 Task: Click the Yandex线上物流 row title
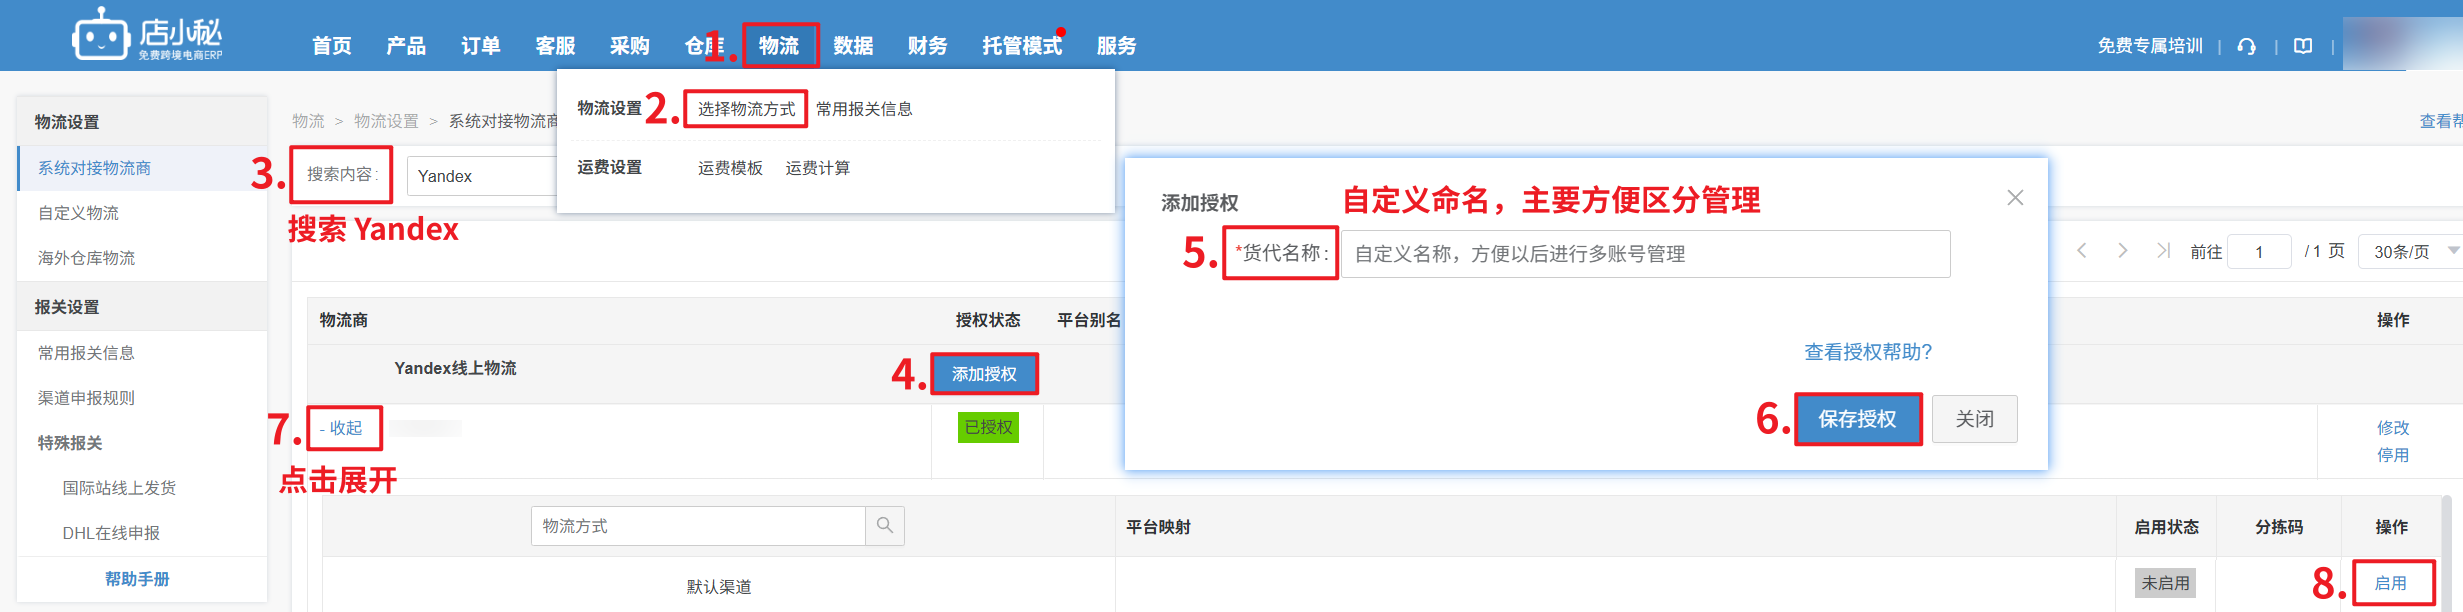click(455, 368)
